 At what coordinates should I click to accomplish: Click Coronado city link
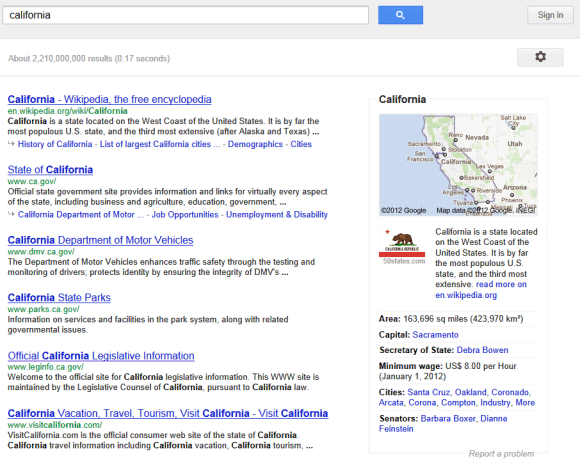(510, 392)
